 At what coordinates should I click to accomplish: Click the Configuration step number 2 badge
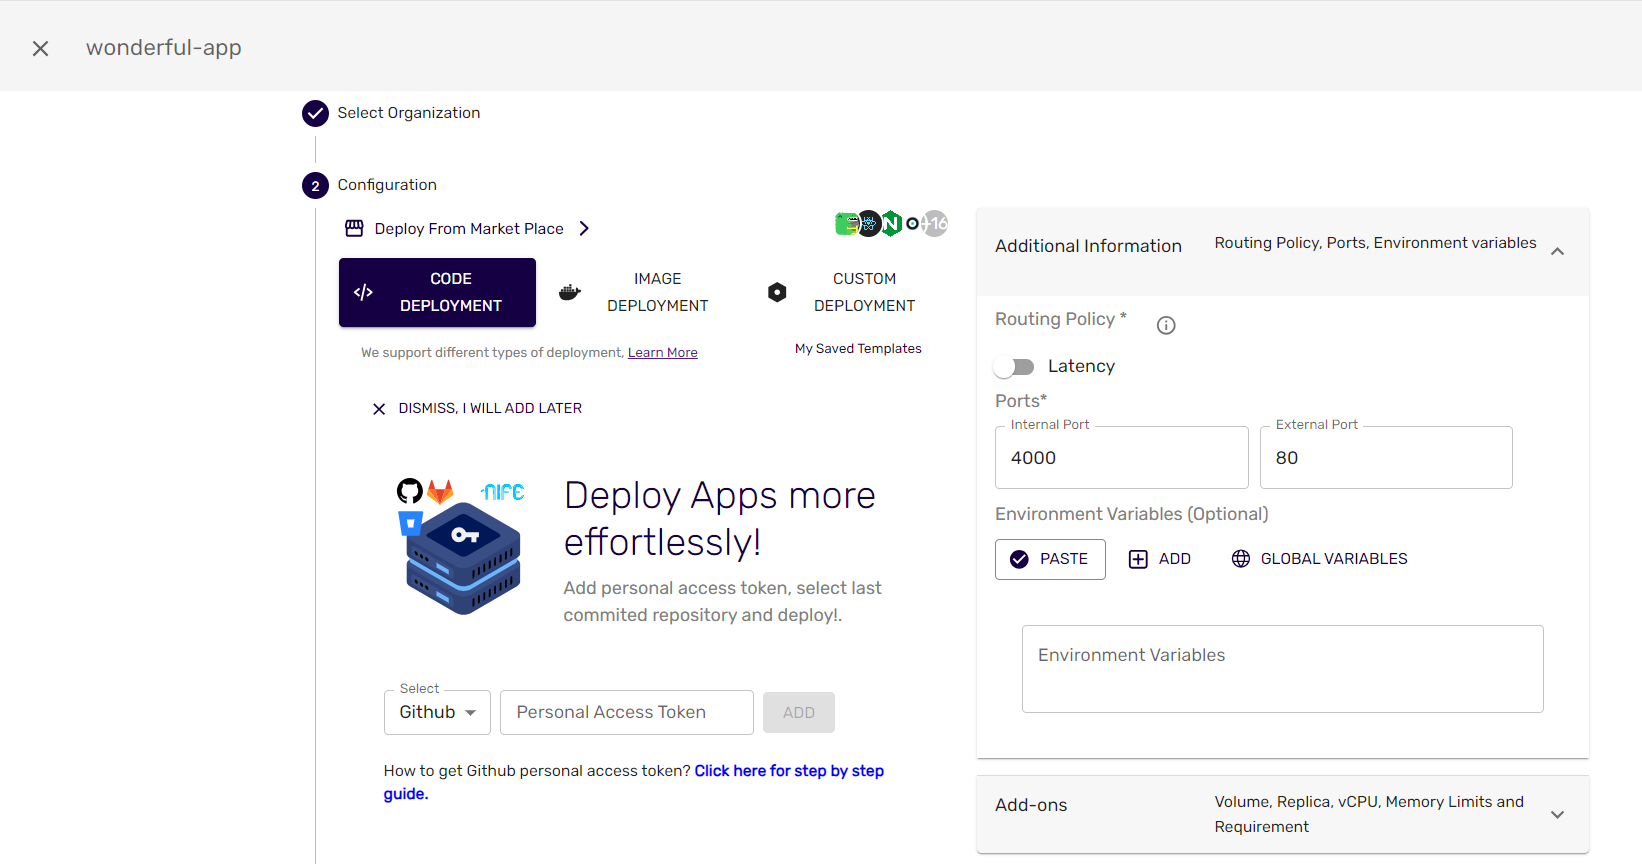pos(315,185)
